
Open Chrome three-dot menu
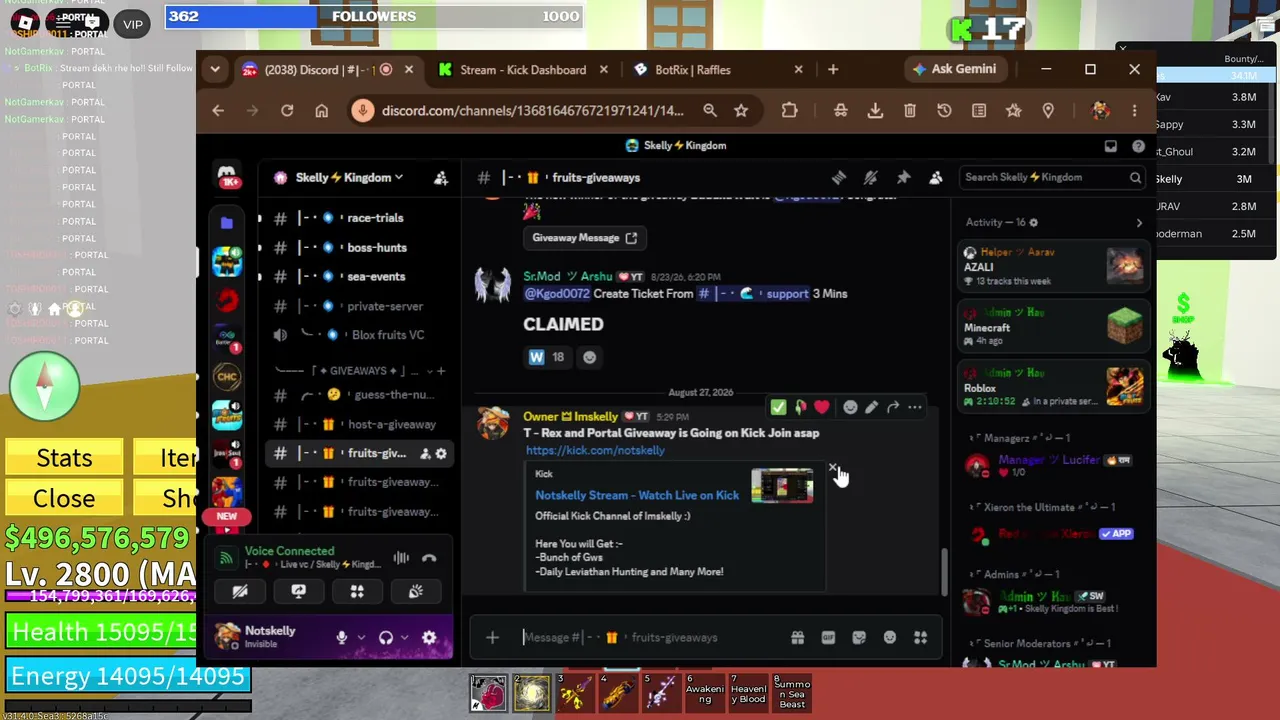1134,111
